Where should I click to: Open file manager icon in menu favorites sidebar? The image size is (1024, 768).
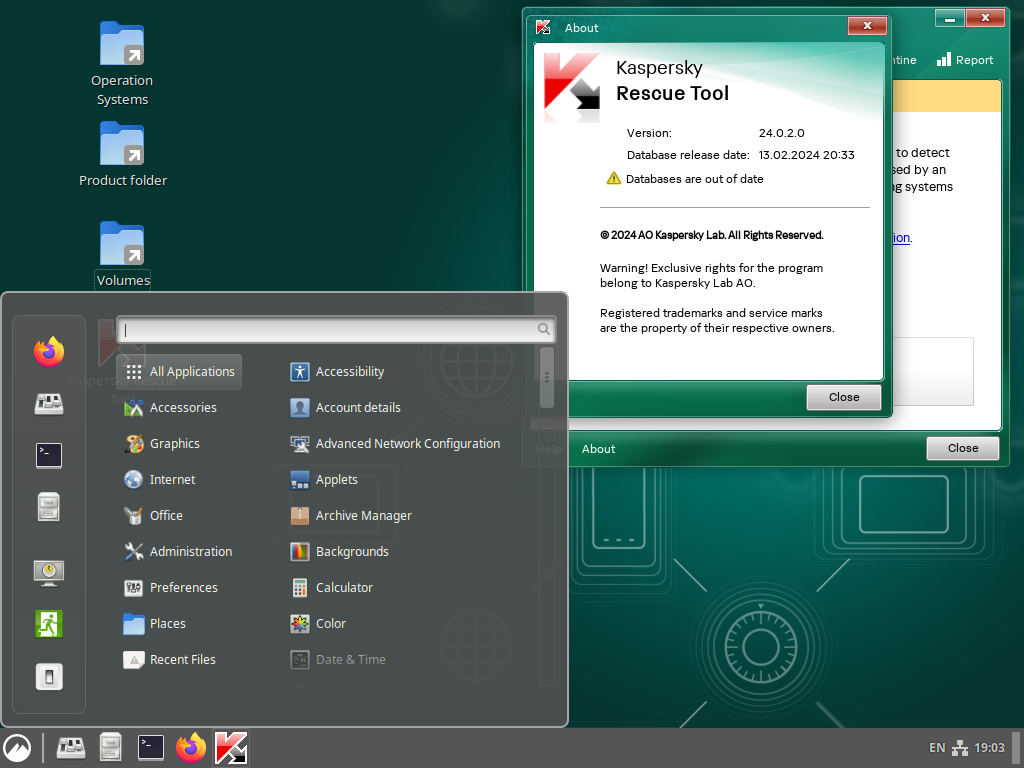click(49, 507)
